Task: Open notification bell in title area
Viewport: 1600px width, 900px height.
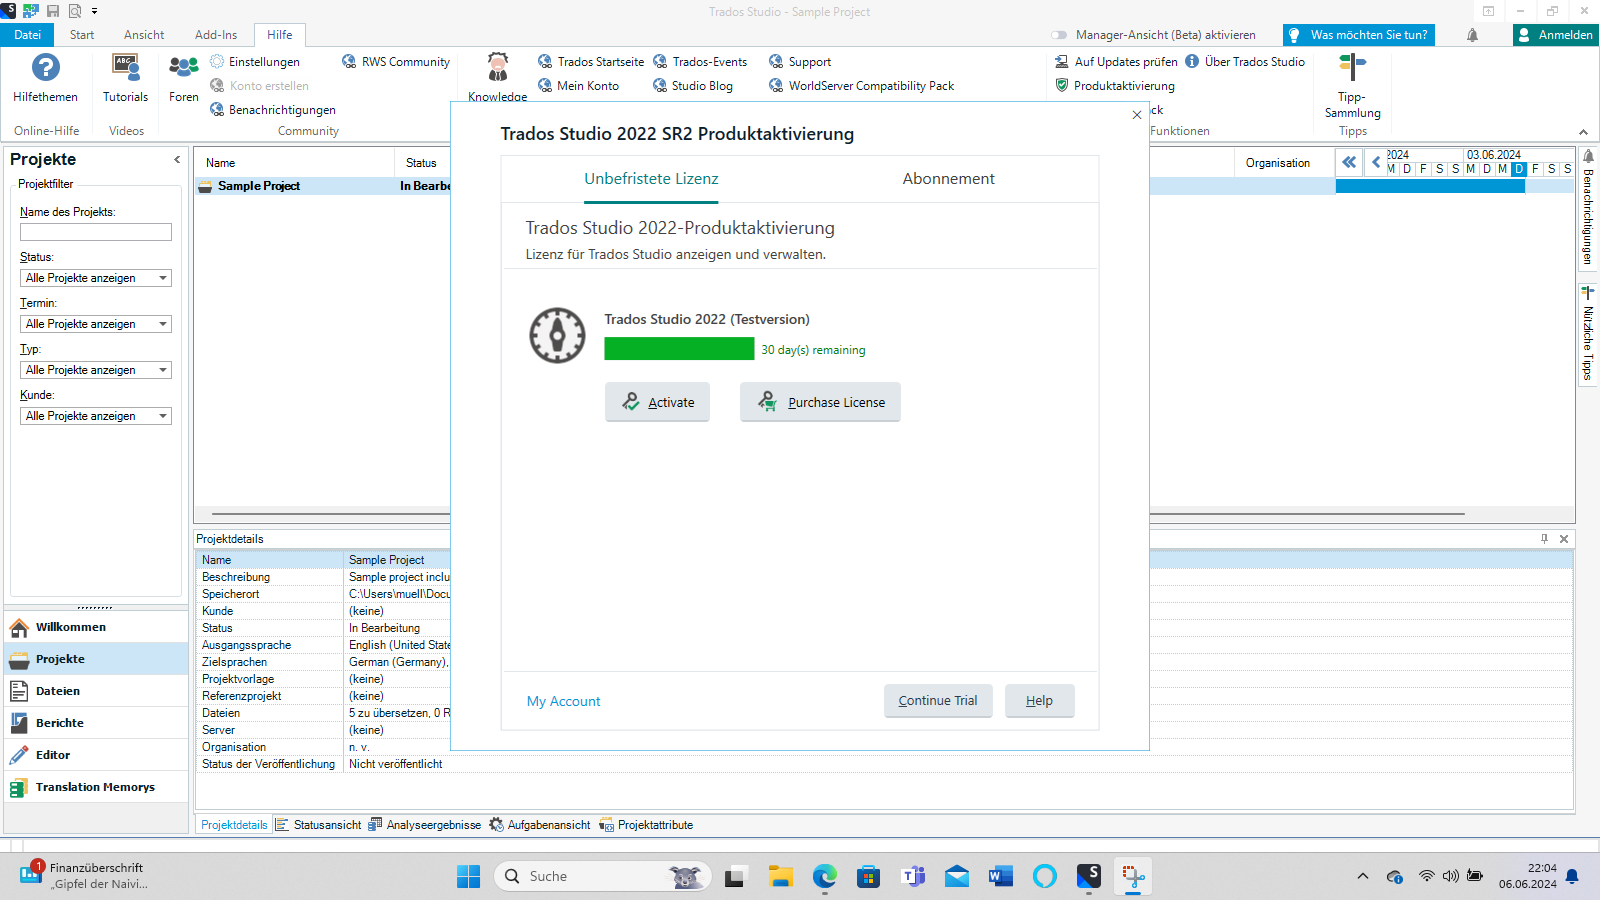Action: click(x=1472, y=35)
